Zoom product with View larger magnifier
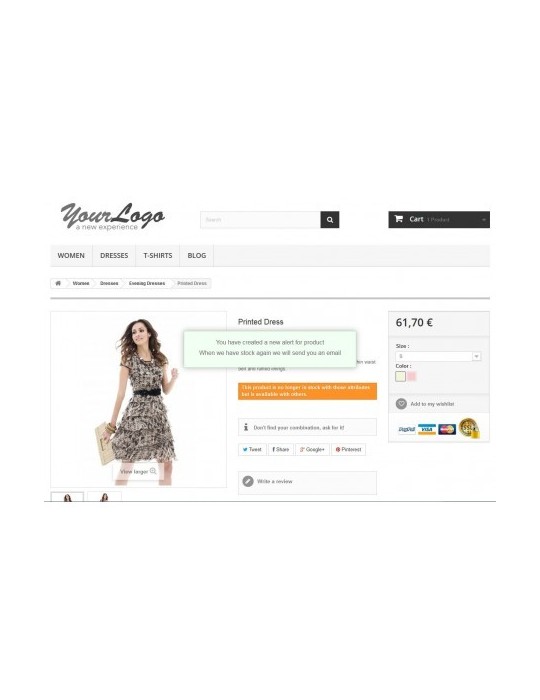This screenshot has width=540, height=700. click(153, 471)
